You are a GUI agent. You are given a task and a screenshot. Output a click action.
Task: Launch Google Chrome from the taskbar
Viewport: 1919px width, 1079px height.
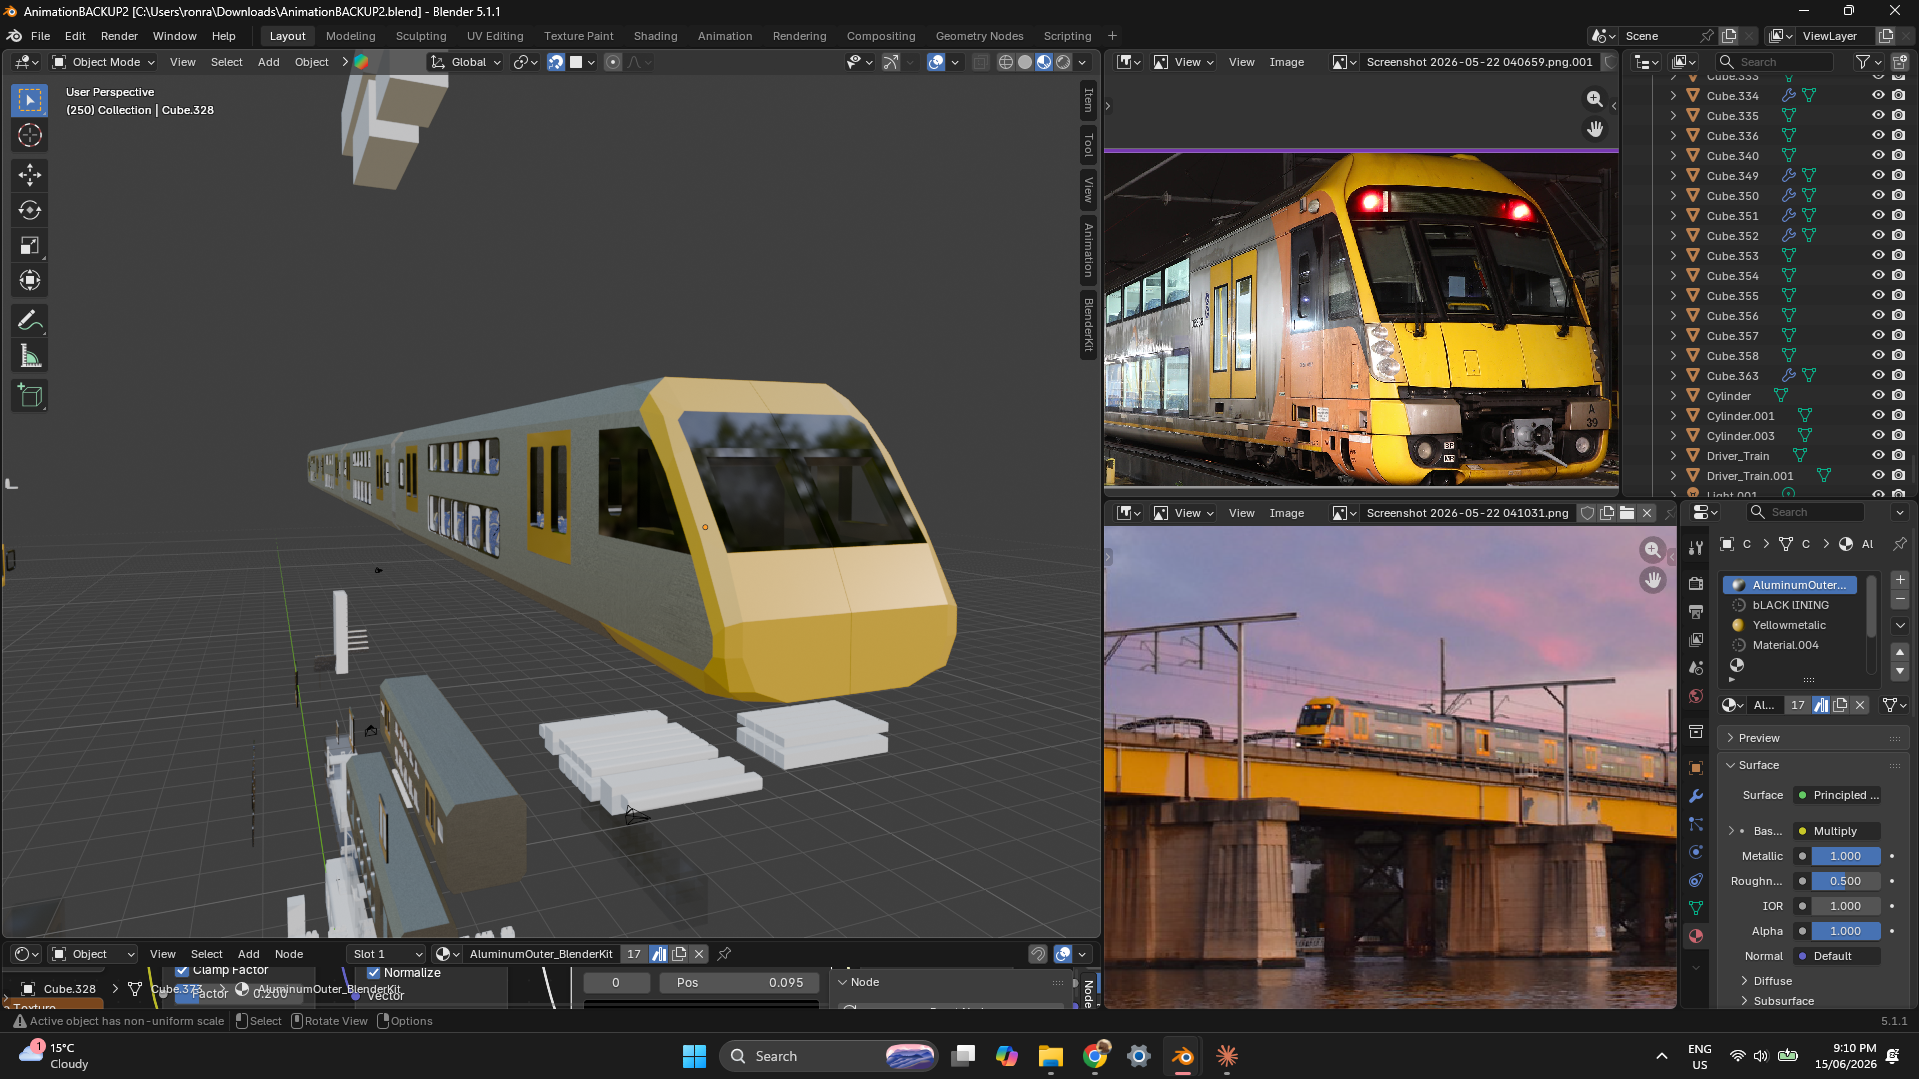pos(1095,1056)
